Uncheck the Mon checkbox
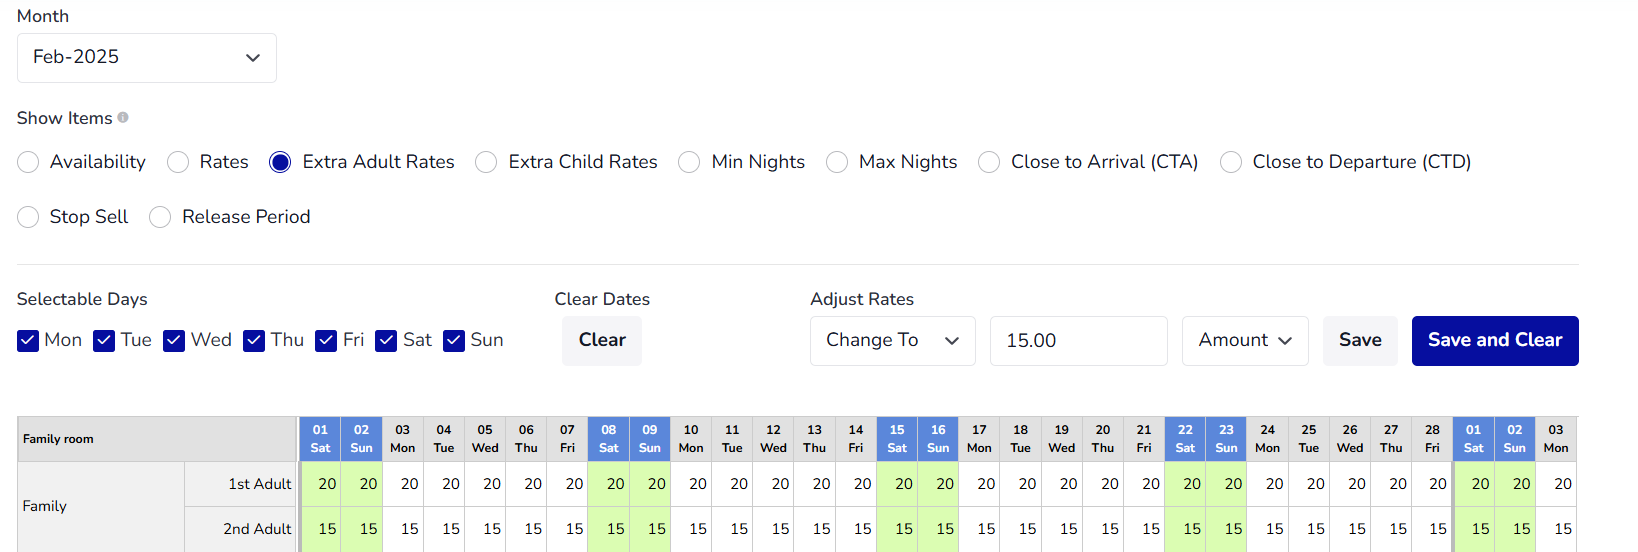The image size is (1638, 552). [x=28, y=341]
